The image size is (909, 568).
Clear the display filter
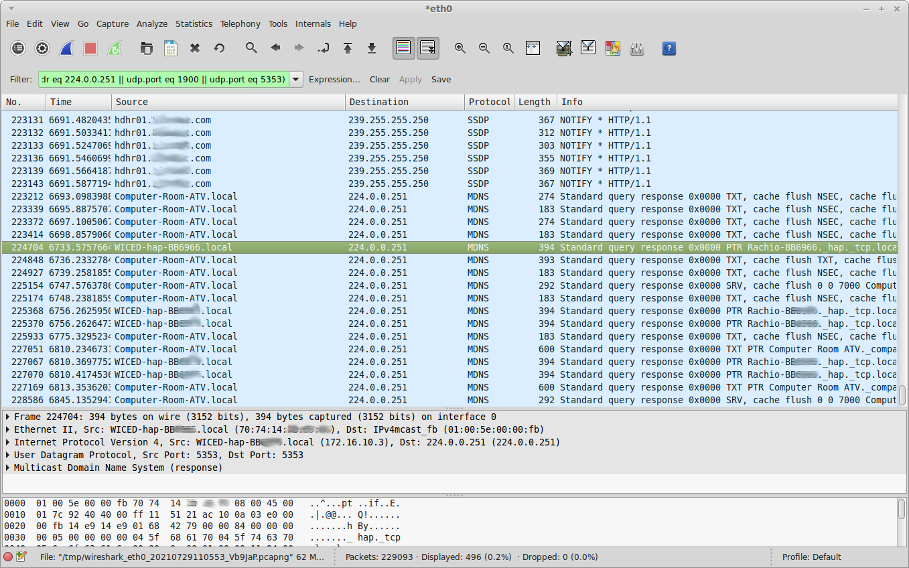(x=379, y=79)
